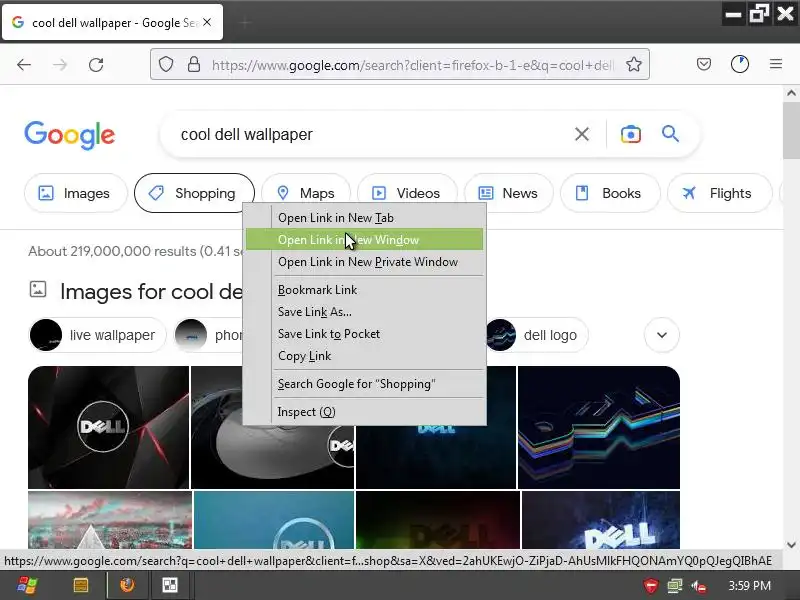Click the Firefox account icon in toolbar
The width and height of the screenshot is (800, 600).
click(740, 64)
